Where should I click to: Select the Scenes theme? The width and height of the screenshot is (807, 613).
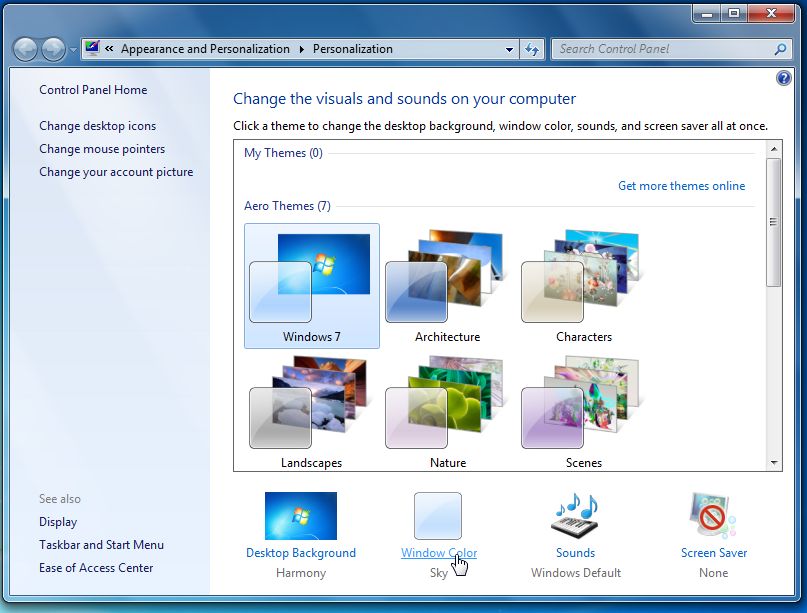tap(584, 411)
